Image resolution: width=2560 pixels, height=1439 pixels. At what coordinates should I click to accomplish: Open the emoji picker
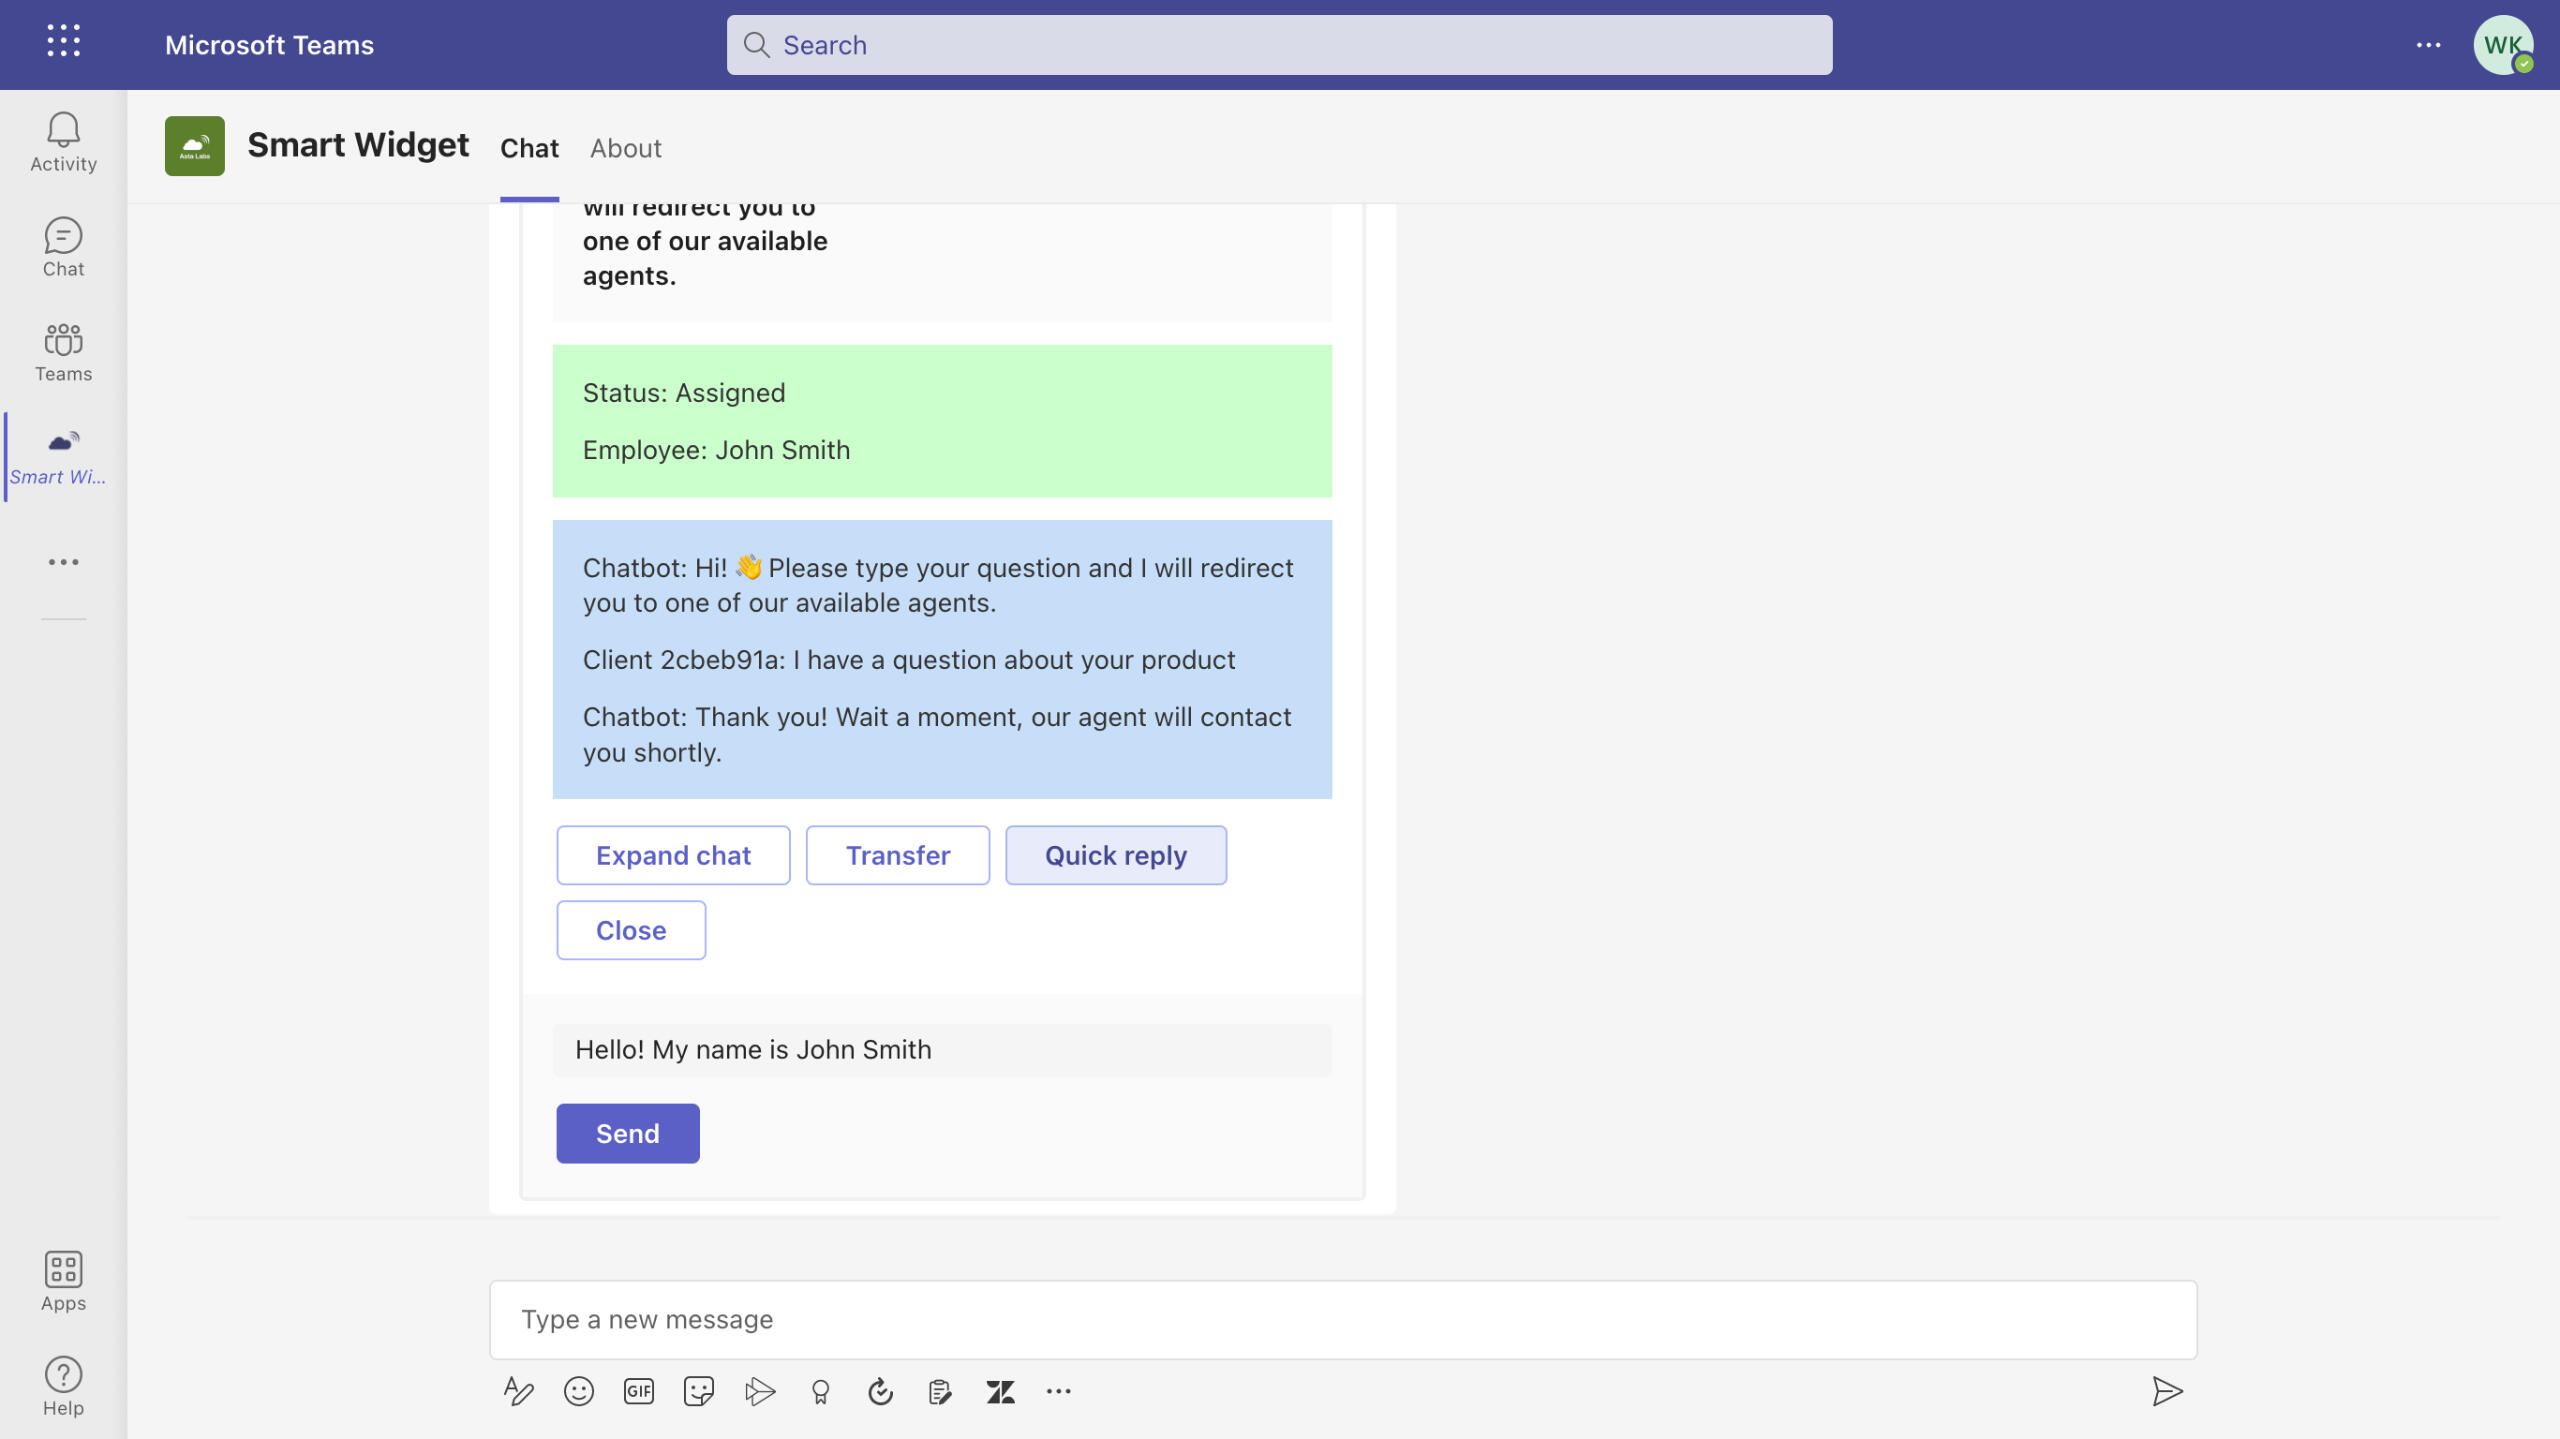(579, 1391)
